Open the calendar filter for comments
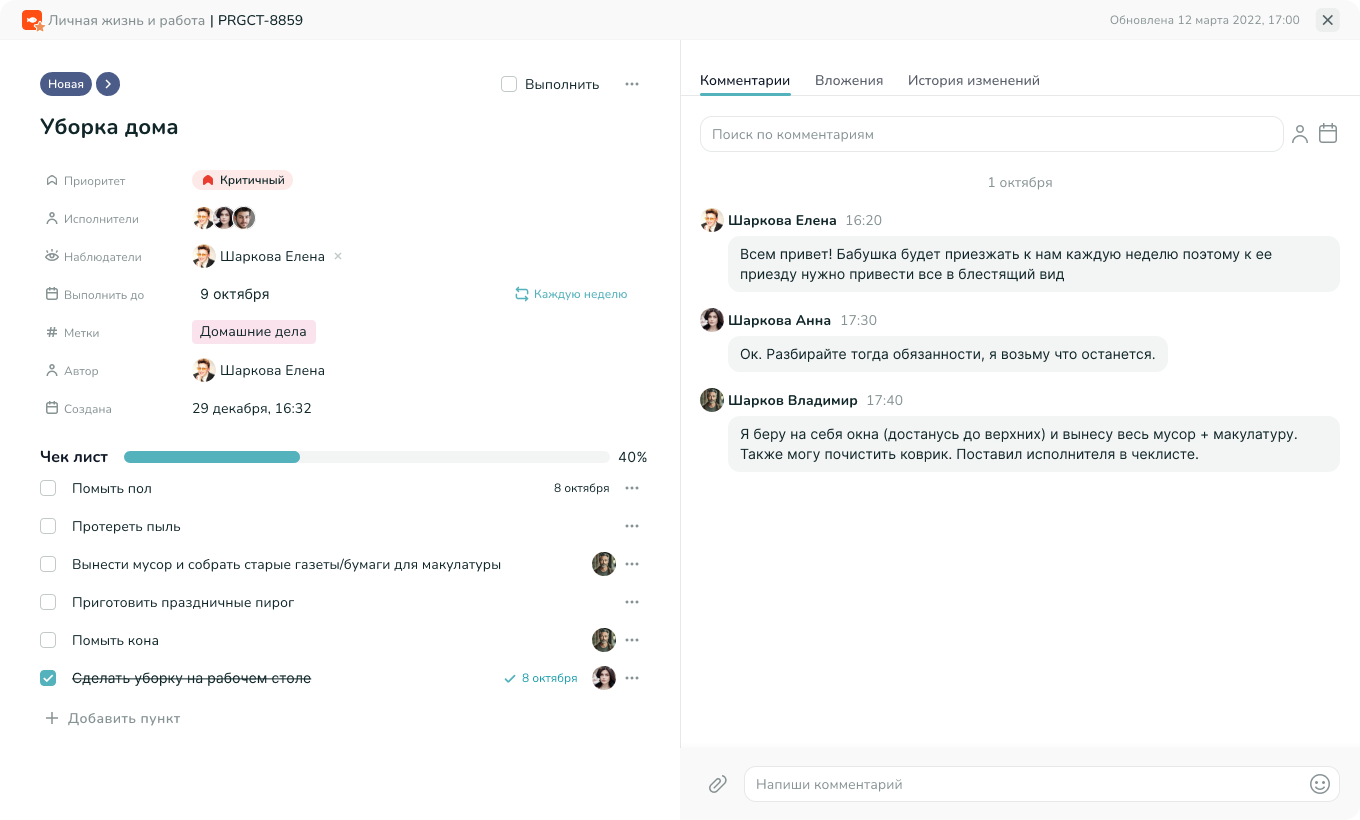The width and height of the screenshot is (1360, 820). tap(1328, 133)
